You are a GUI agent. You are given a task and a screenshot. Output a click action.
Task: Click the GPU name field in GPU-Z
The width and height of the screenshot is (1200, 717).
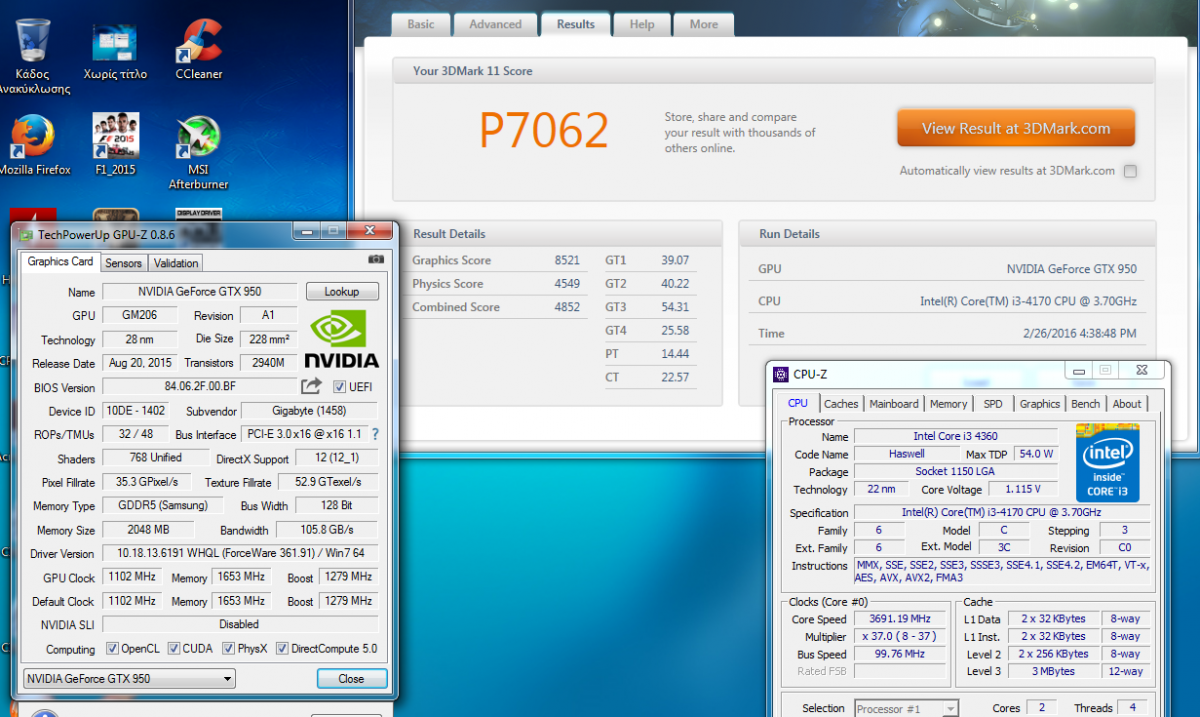(x=200, y=292)
